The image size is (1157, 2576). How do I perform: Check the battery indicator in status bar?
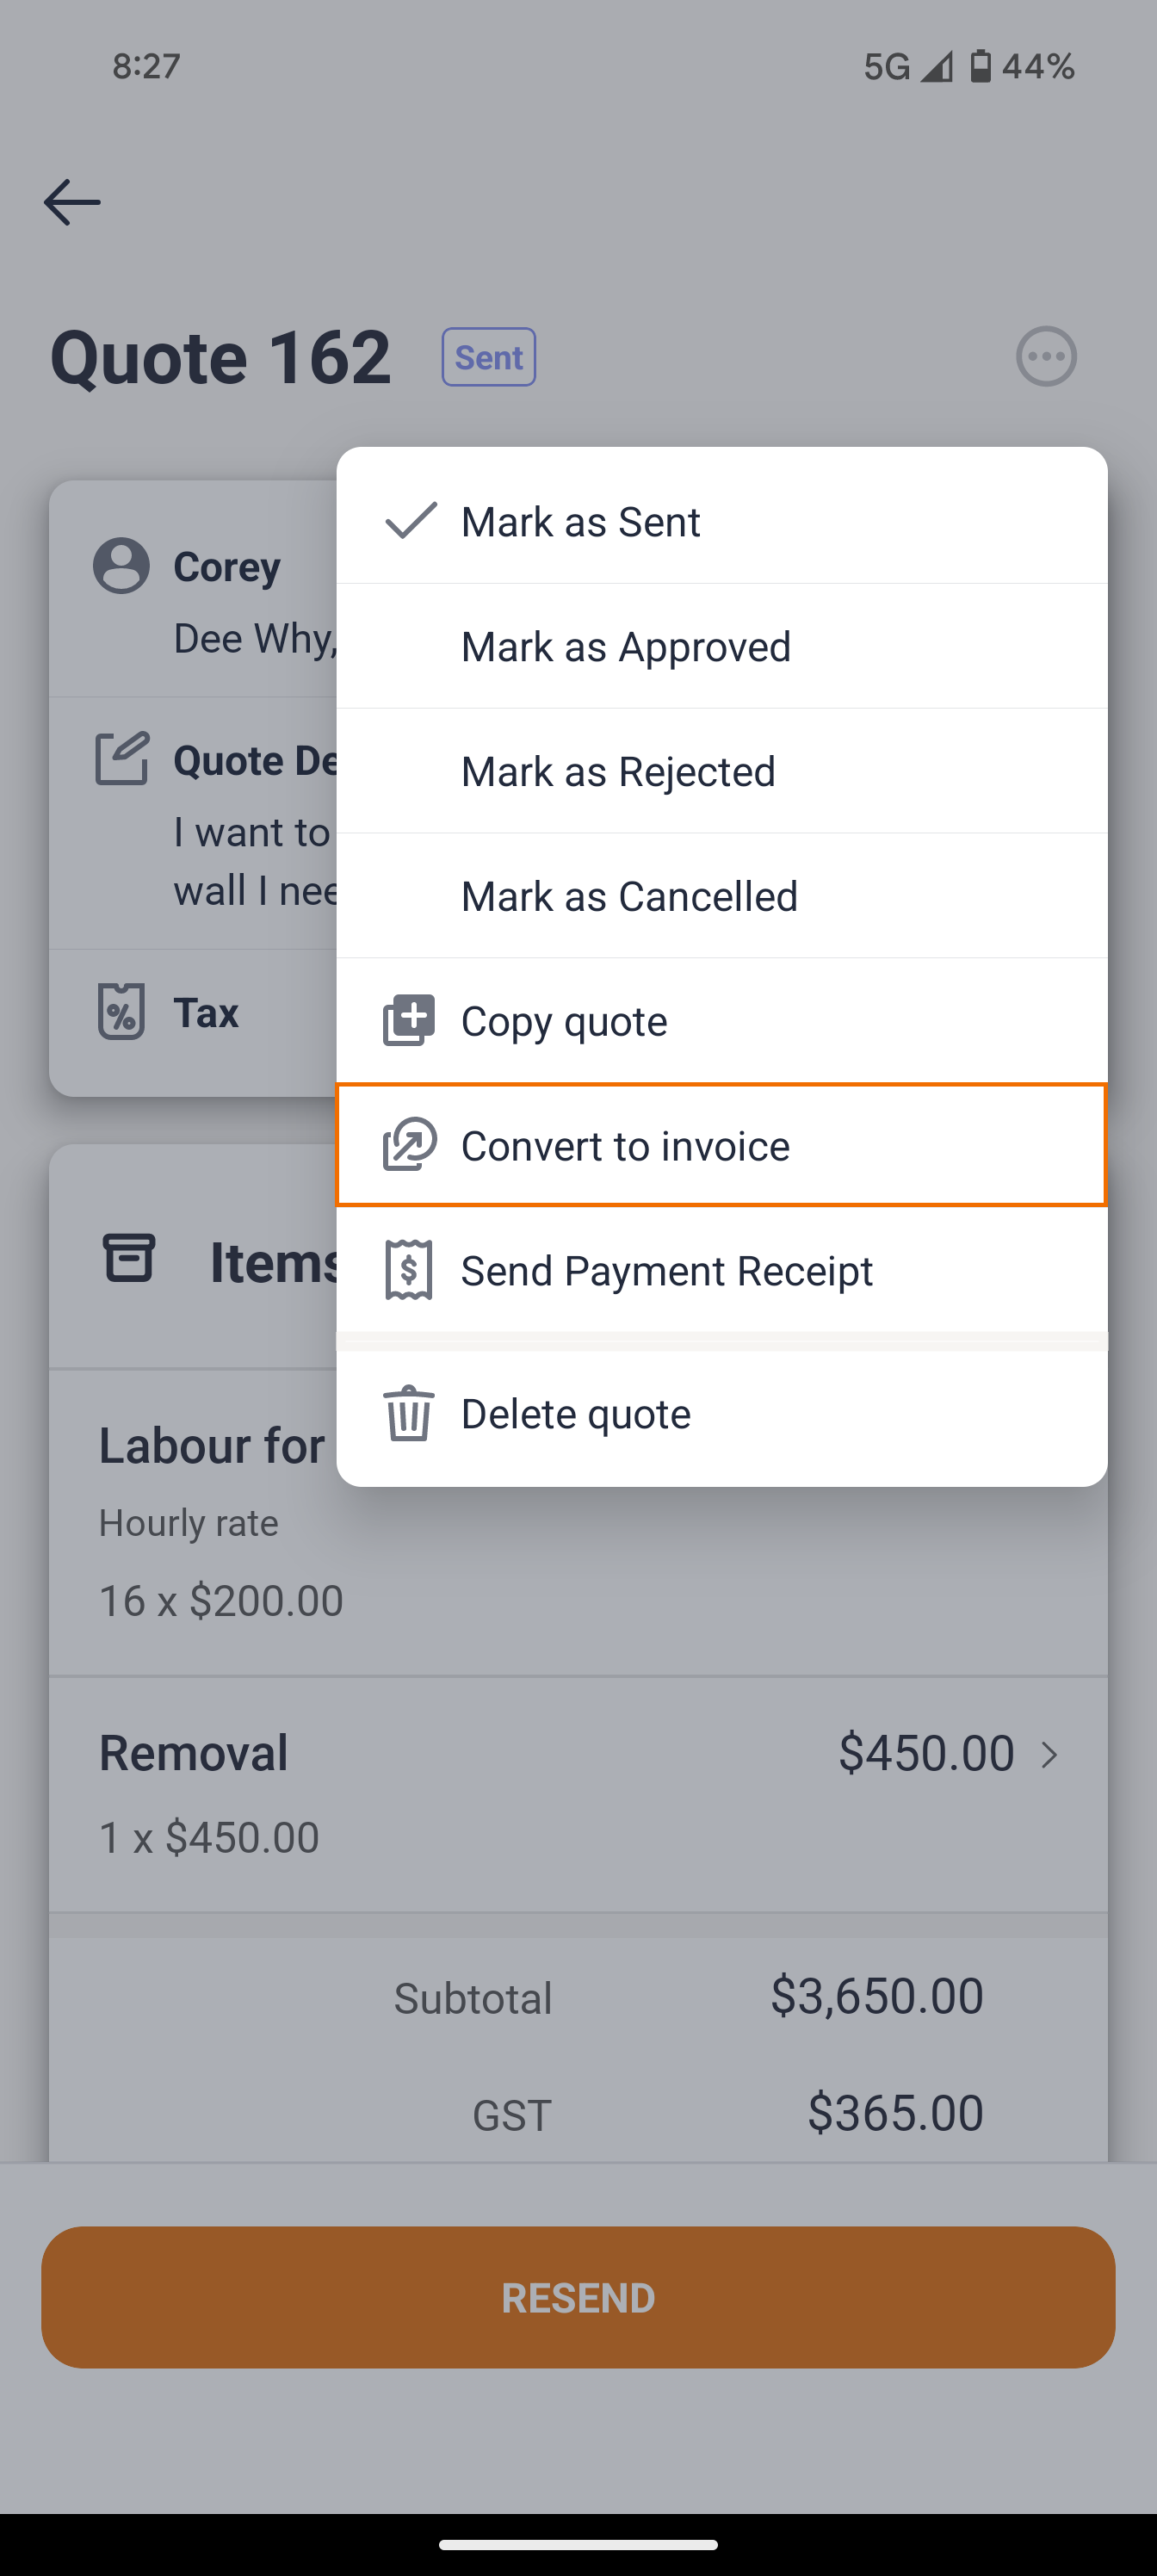[981, 66]
